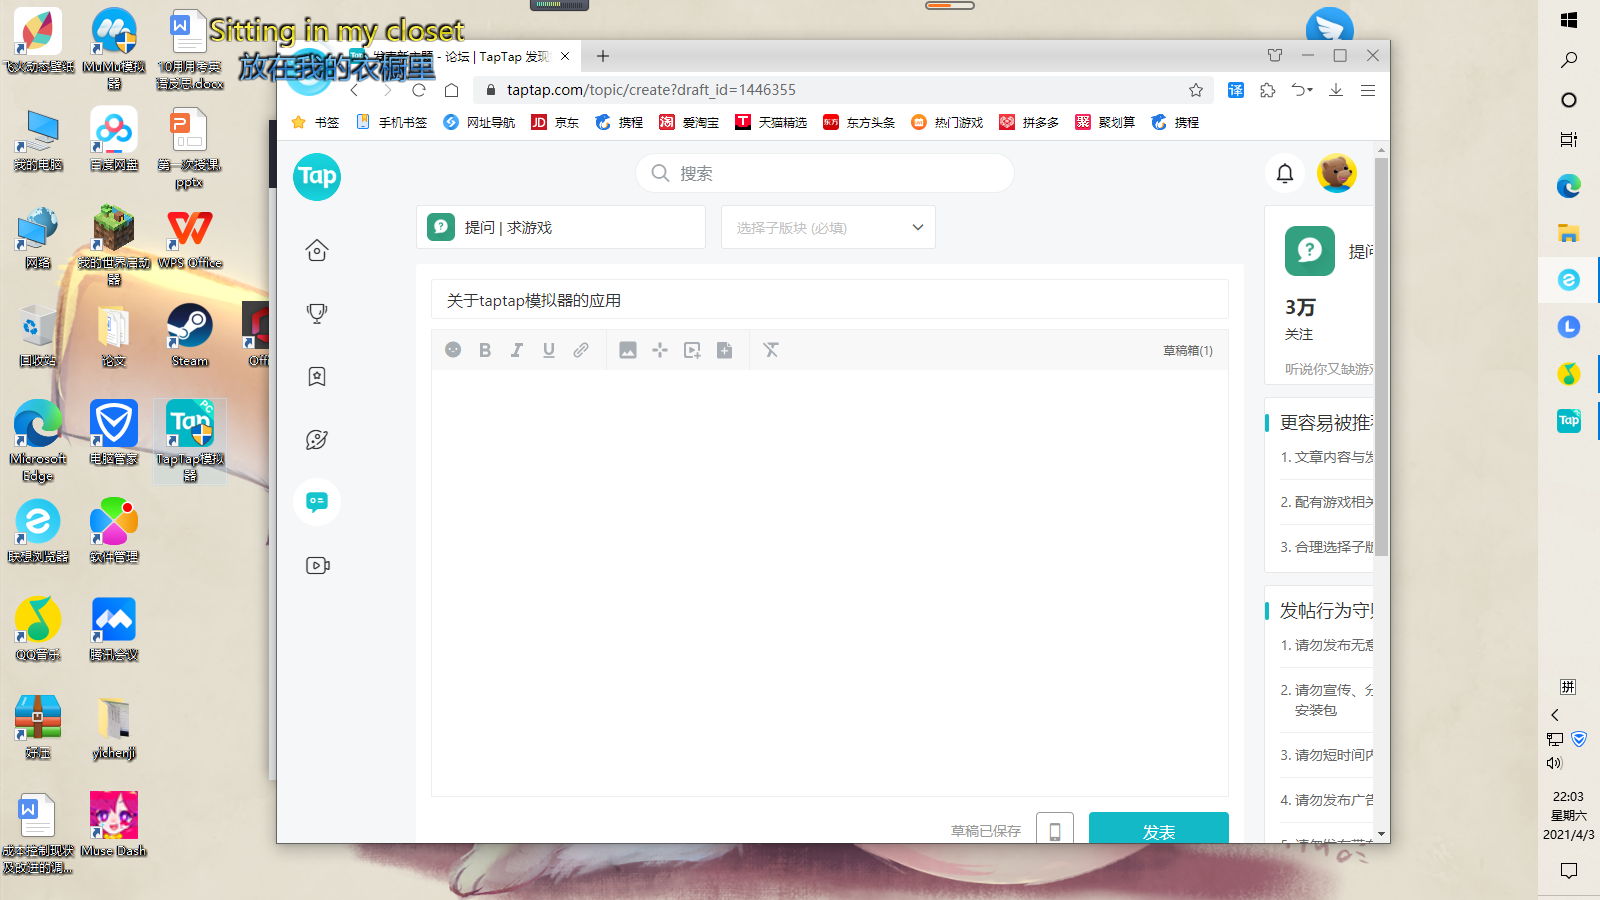
Task: Open the 爱淘宝 bookmark
Action: point(689,122)
